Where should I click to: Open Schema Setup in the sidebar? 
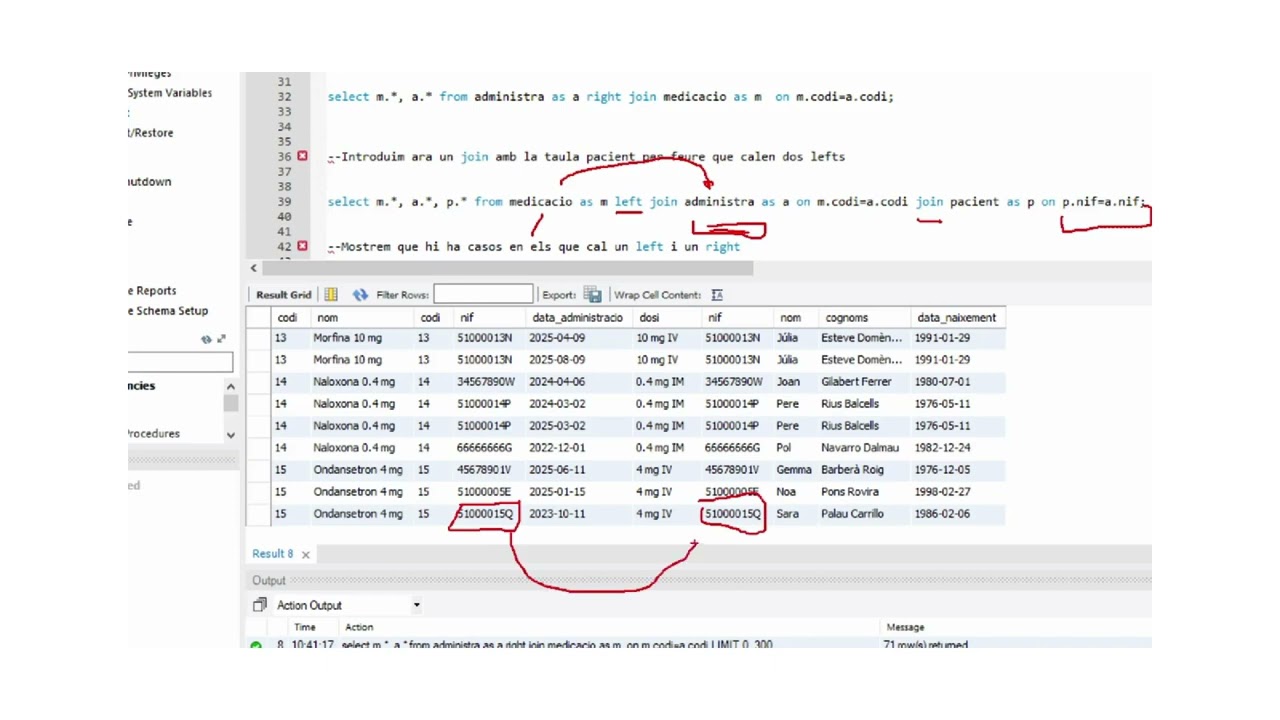168,311
